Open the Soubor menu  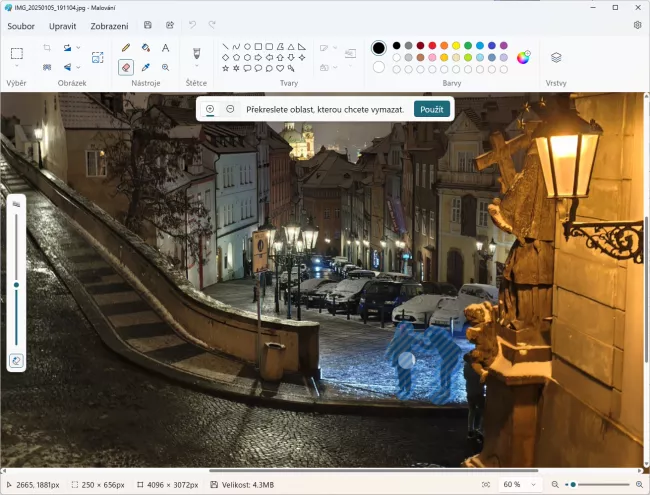tap(21, 25)
